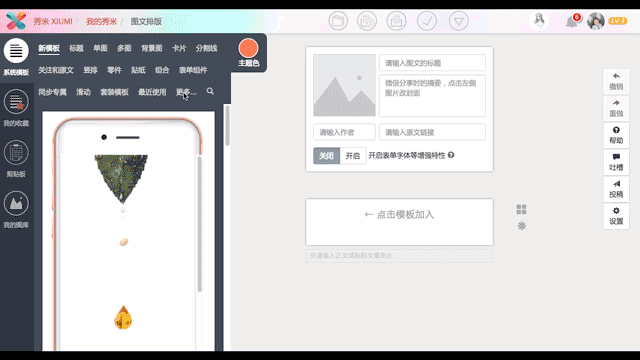The image size is (640, 360).
Task: Switch to 卡片 templates tab
Action: 179,49
